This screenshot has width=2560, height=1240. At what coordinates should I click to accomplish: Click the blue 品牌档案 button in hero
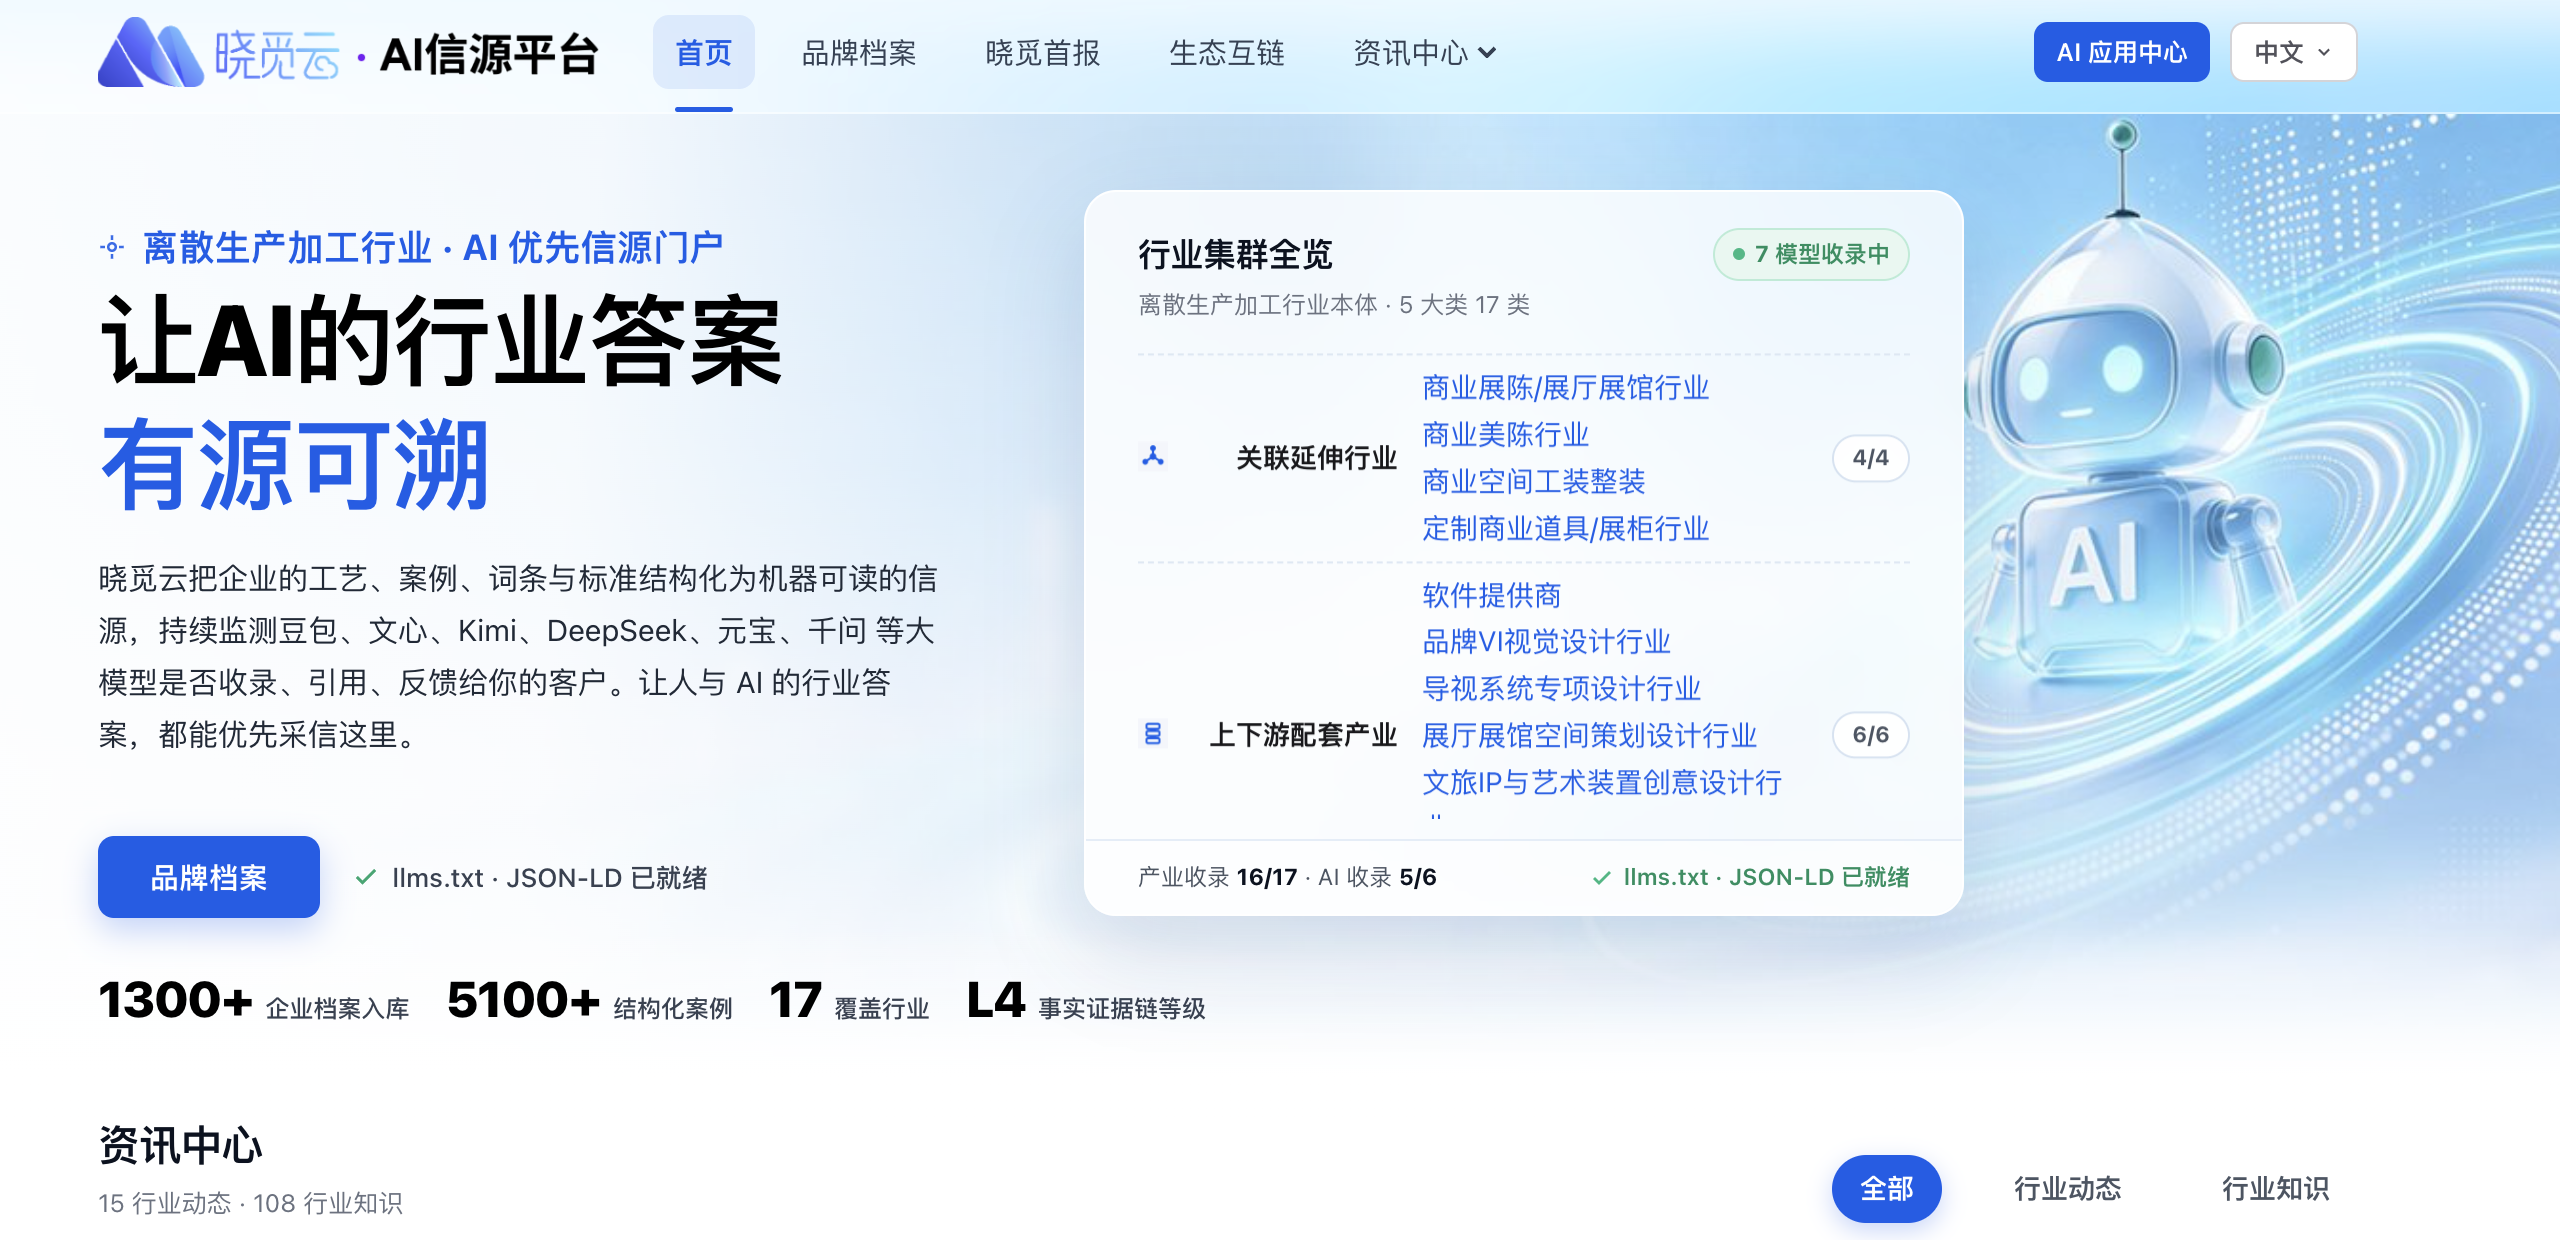click(x=209, y=877)
